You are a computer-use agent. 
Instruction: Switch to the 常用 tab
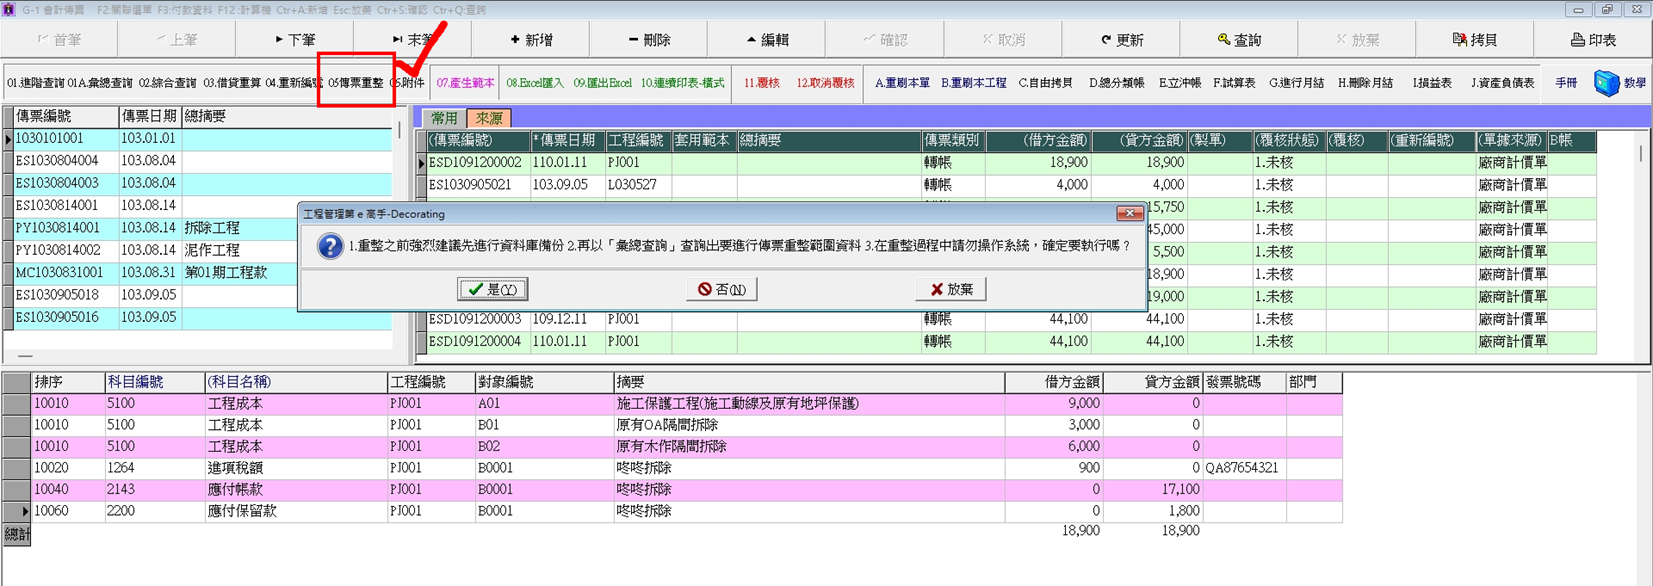tap(444, 118)
